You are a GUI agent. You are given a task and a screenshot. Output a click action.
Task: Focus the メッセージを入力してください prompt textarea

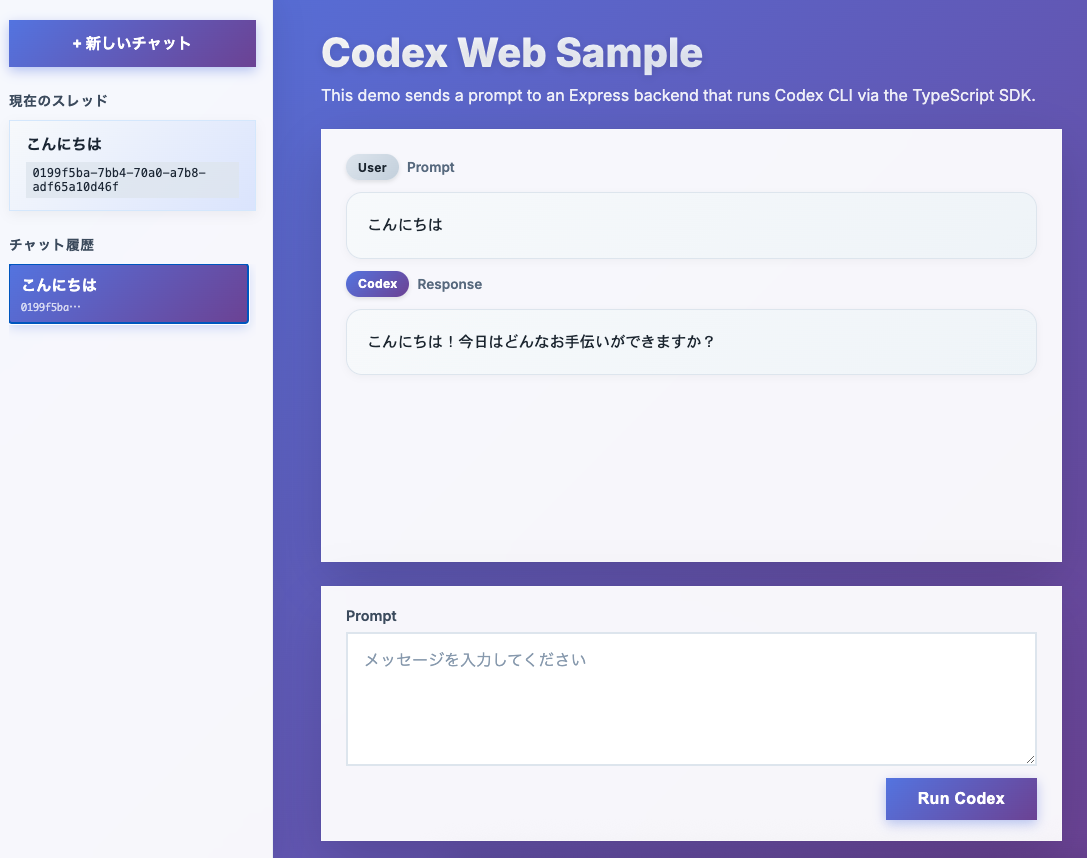691,699
